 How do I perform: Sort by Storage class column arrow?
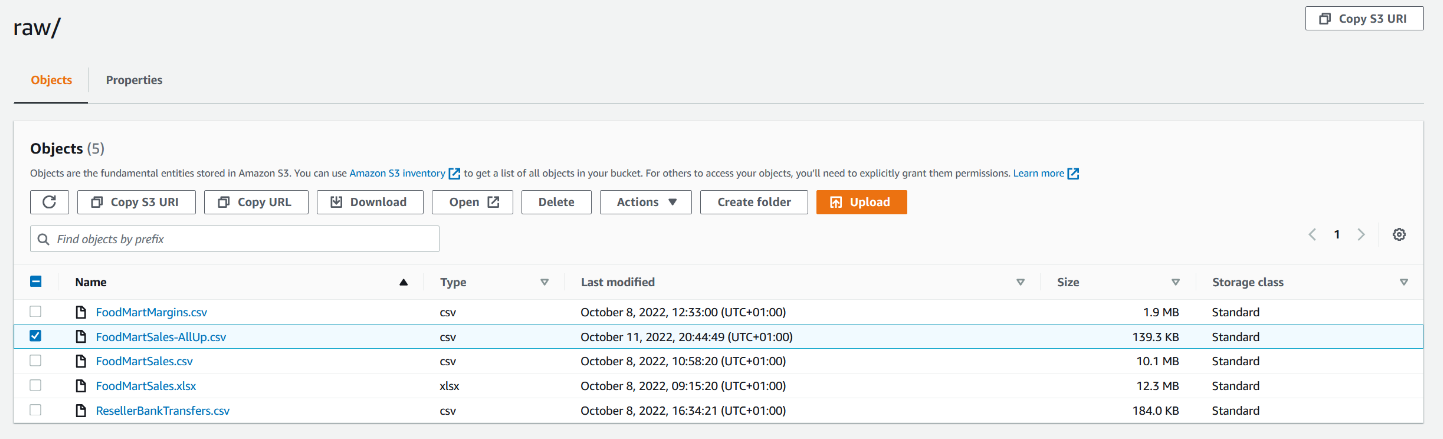[x=1404, y=282]
